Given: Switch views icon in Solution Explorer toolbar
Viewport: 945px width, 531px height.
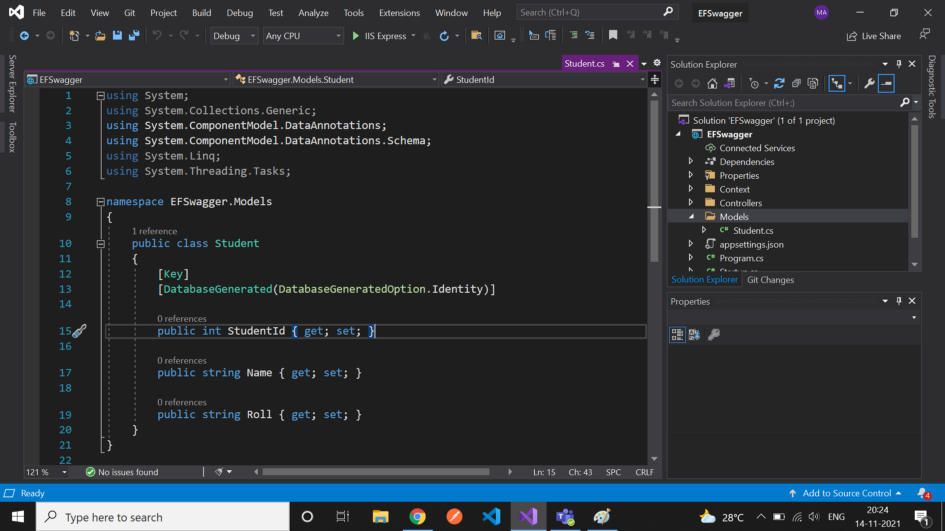Looking at the screenshot, I should point(729,84).
